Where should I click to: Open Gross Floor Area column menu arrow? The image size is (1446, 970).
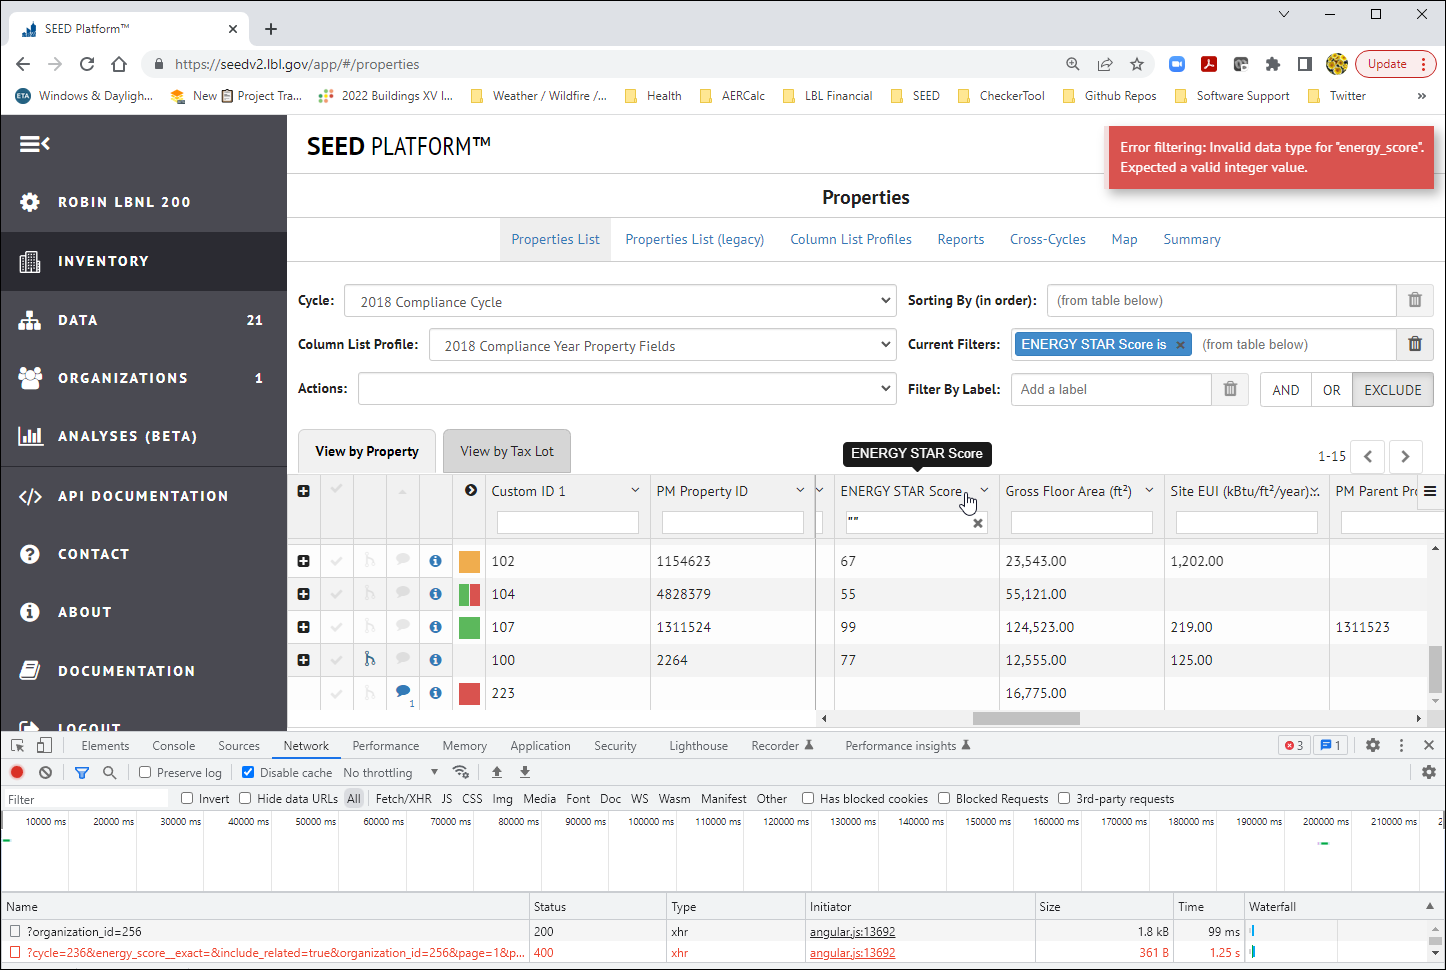click(1149, 490)
